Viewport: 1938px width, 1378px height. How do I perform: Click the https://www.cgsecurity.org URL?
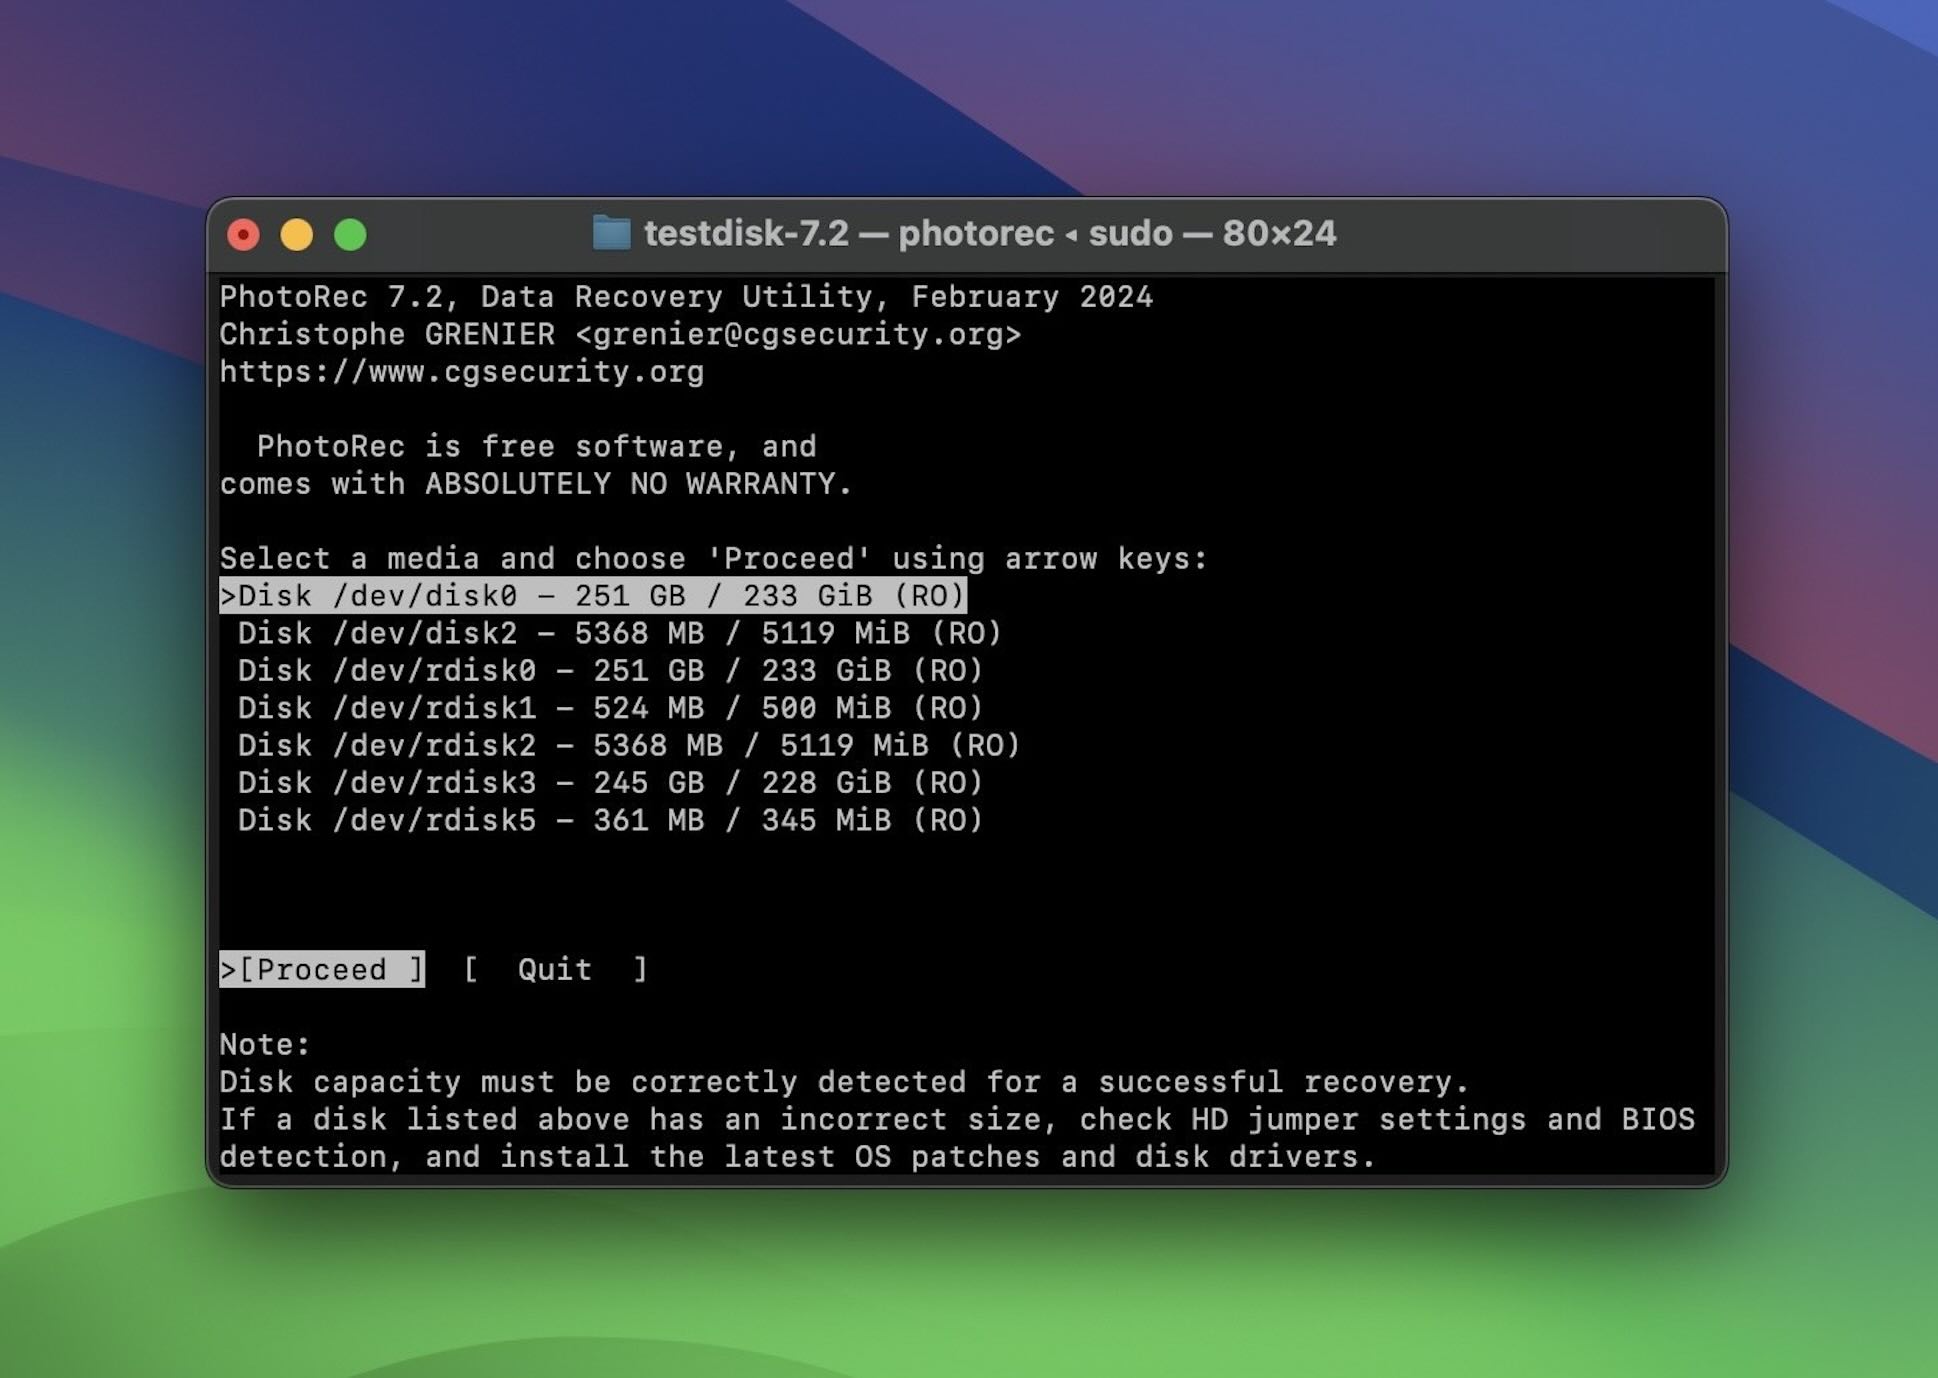pos(461,372)
